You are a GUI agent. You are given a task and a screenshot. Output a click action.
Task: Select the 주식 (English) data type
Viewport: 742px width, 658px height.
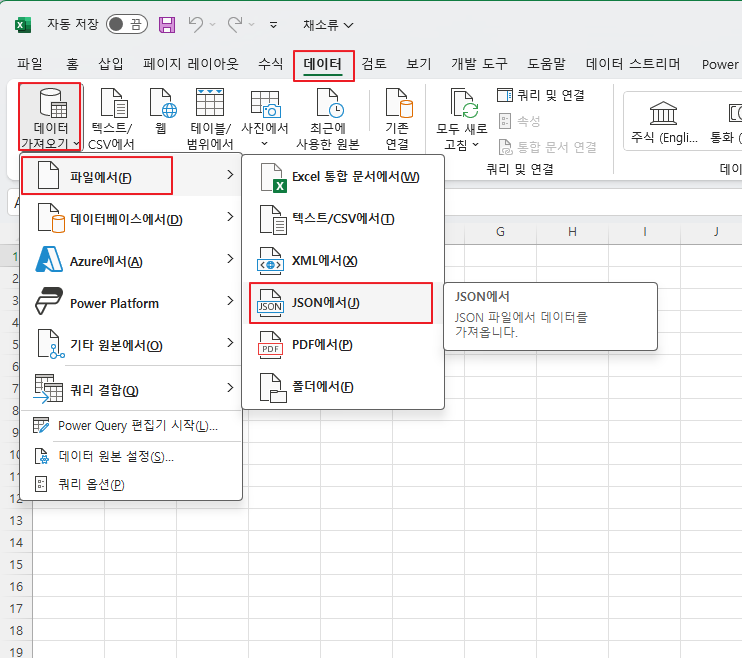[x=664, y=122]
